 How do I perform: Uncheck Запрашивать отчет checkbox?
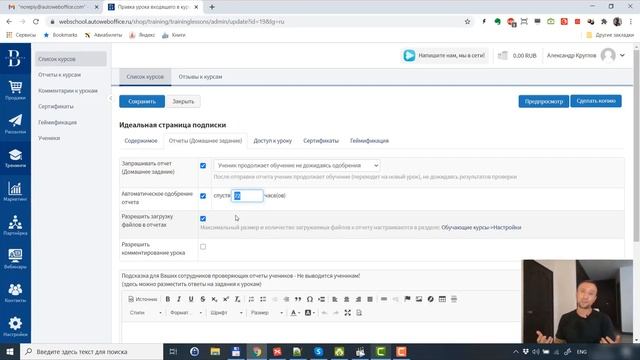[203, 166]
